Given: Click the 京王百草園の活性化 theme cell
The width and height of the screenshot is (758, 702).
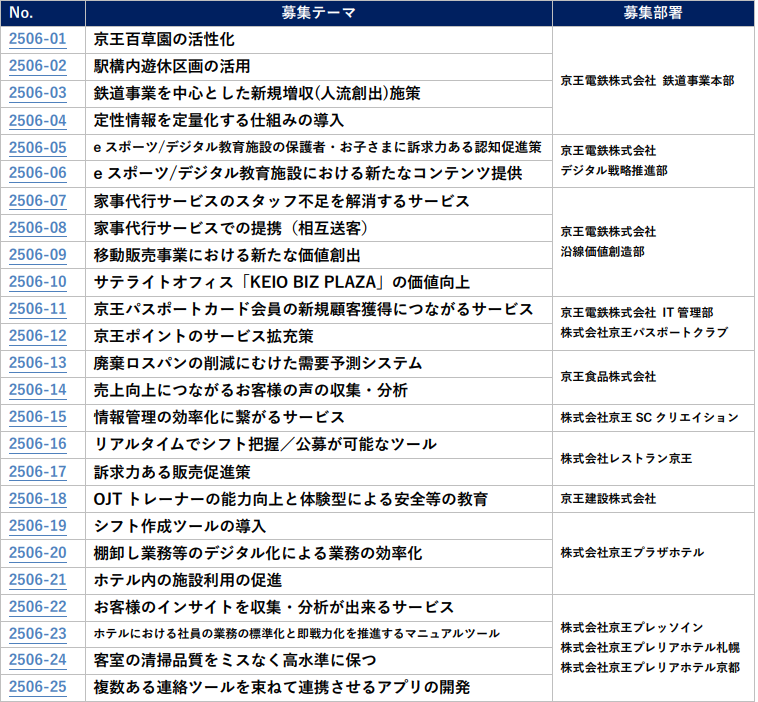Looking at the screenshot, I should (165, 40).
